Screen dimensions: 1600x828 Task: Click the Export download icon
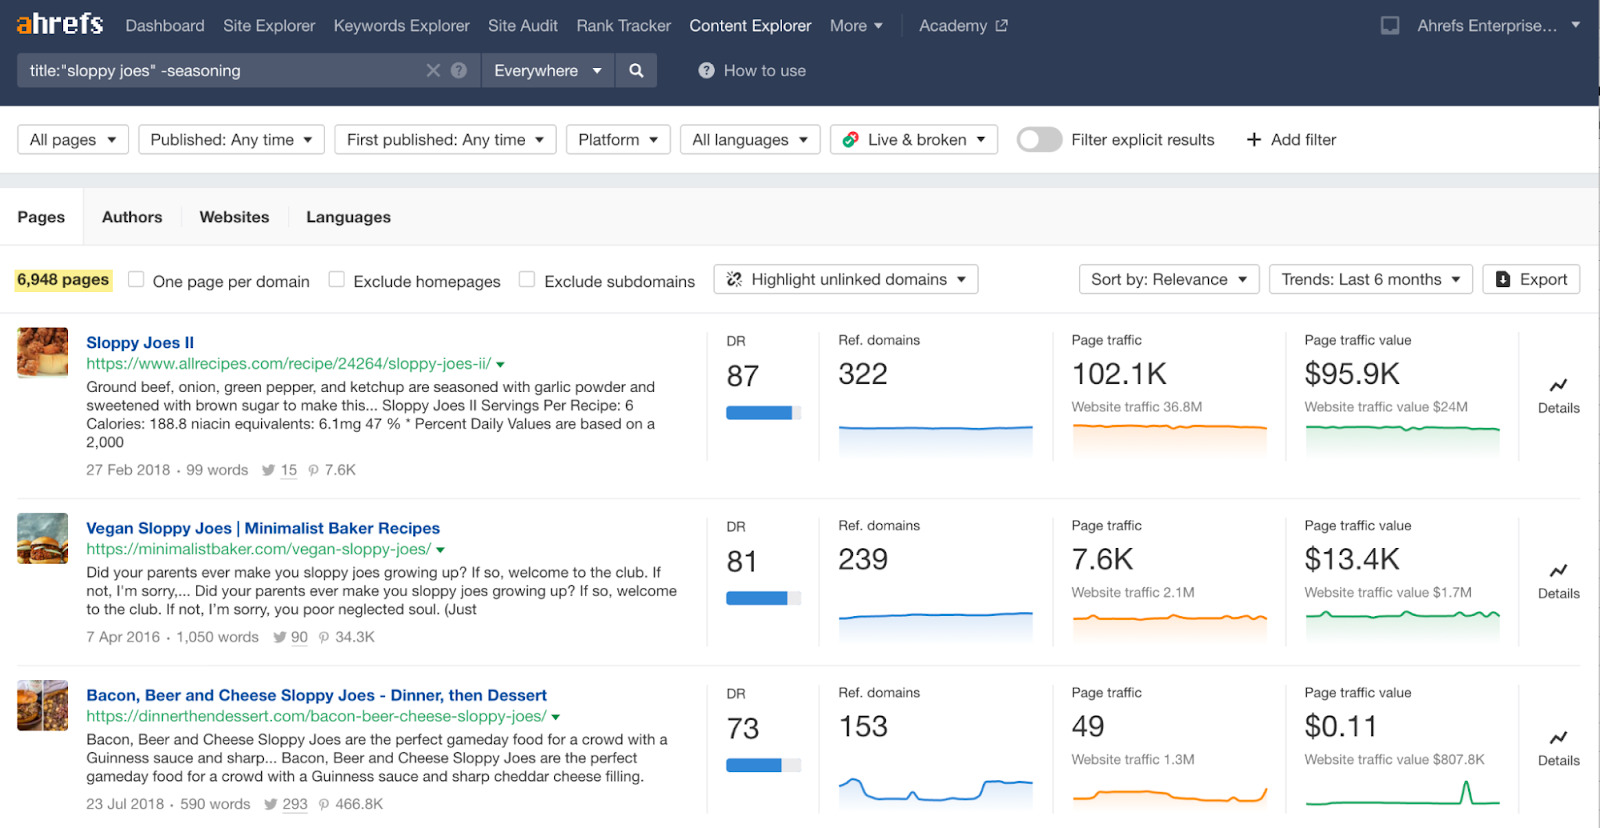point(1503,280)
